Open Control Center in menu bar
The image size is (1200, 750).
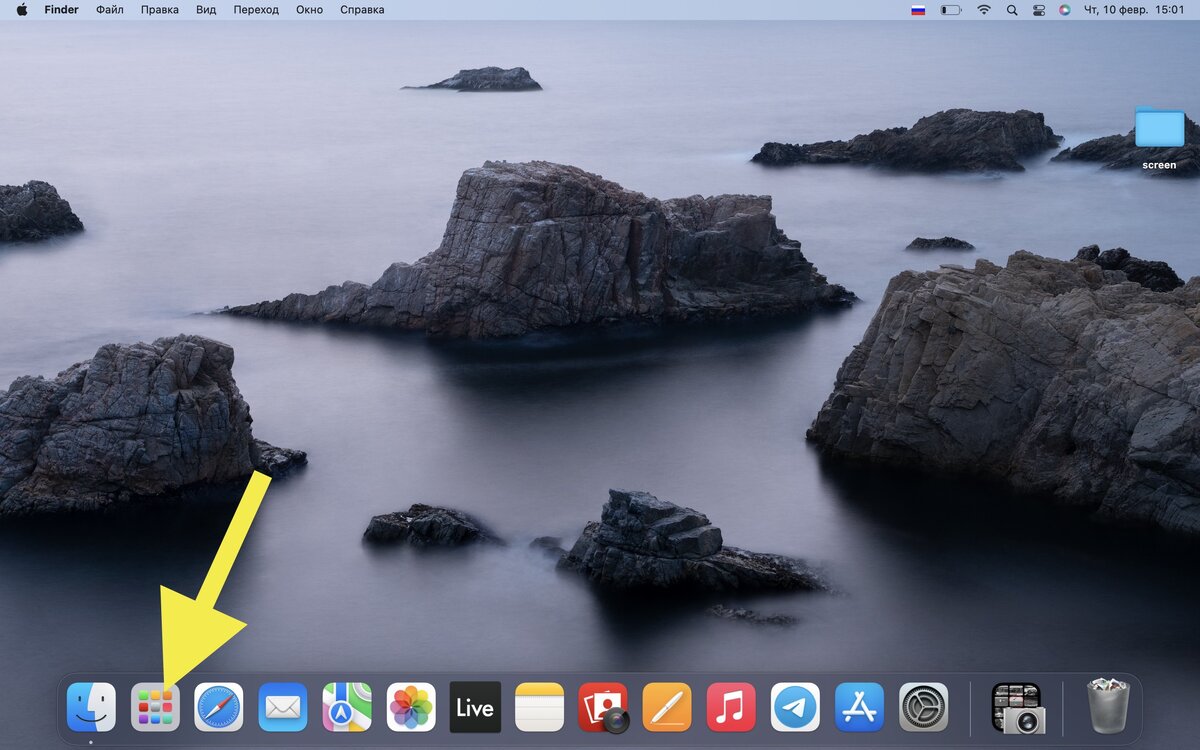[x=1038, y=10]
